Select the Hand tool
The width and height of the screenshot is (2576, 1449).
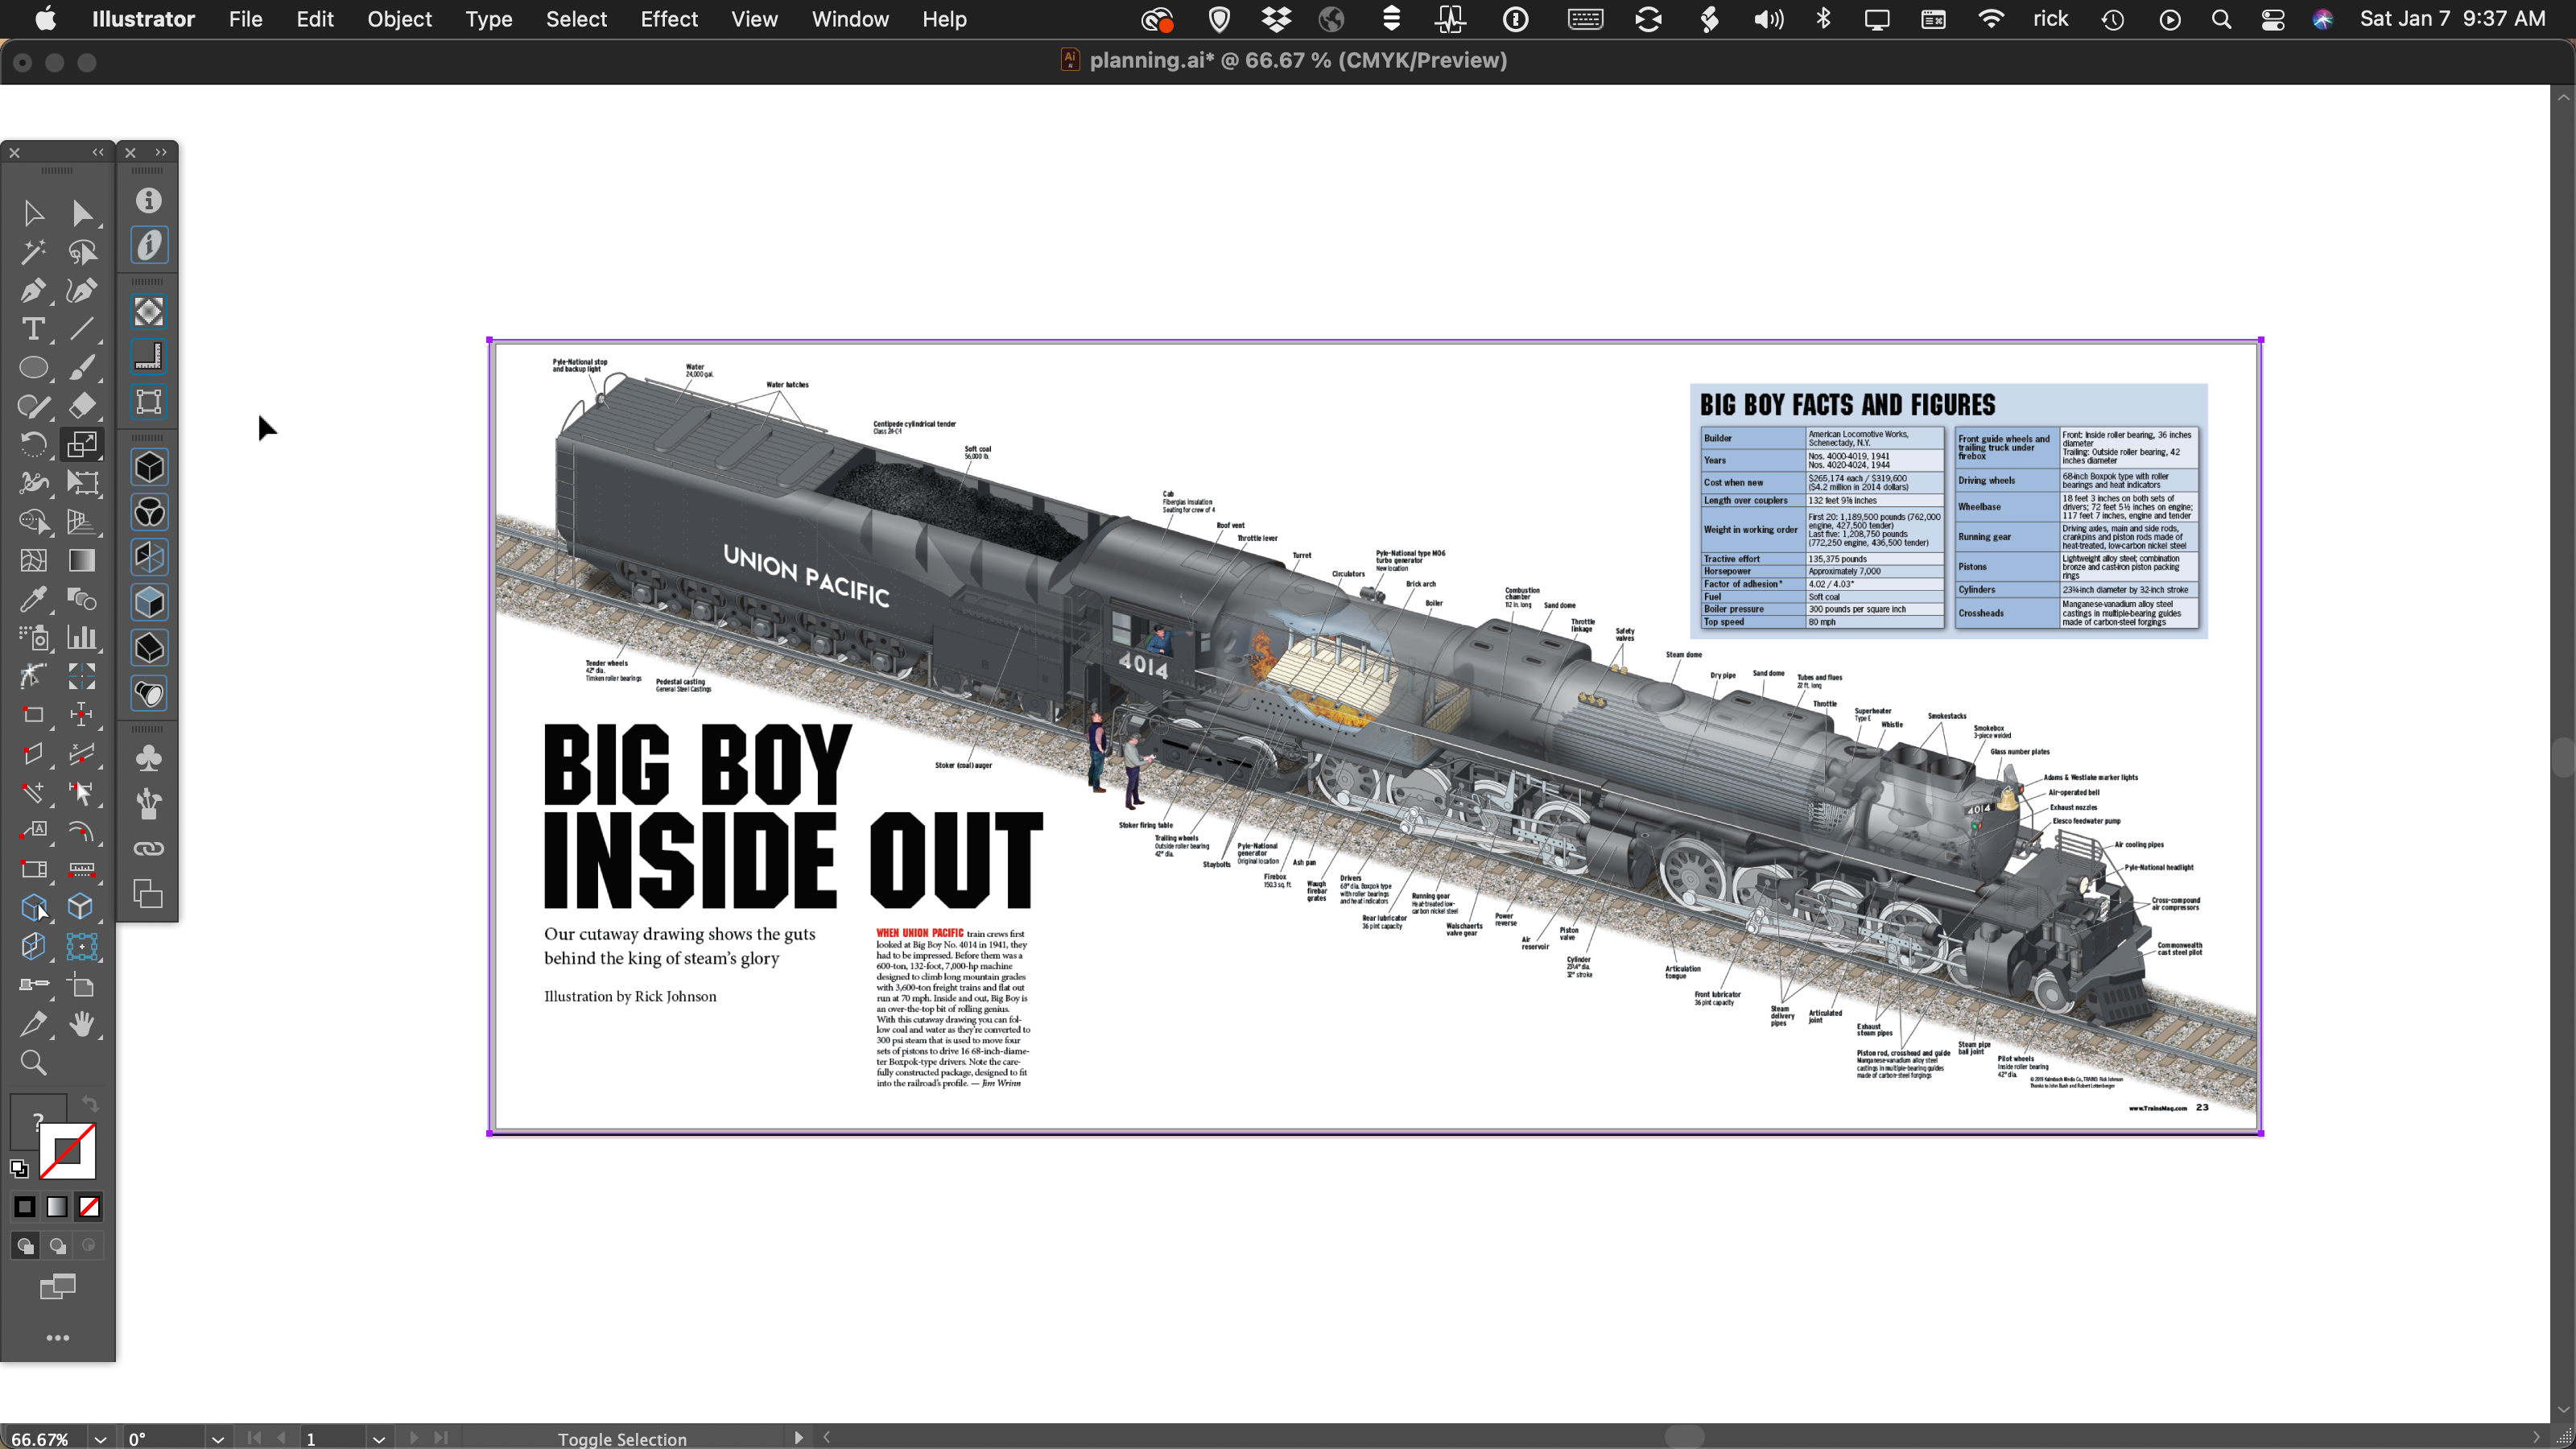[82, 1023]
